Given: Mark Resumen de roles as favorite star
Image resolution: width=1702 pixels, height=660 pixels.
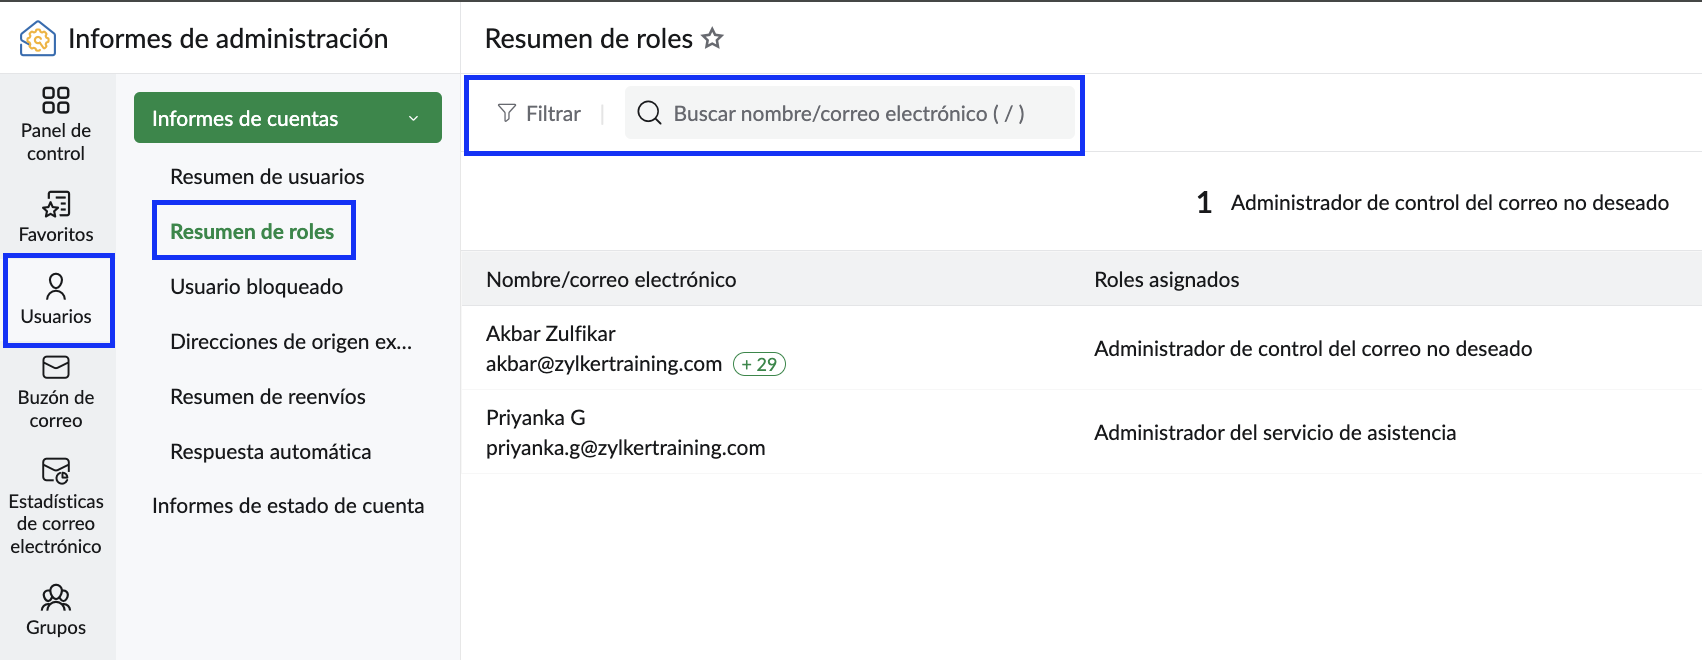Looking at the screenshot, I should coord(712,38).
